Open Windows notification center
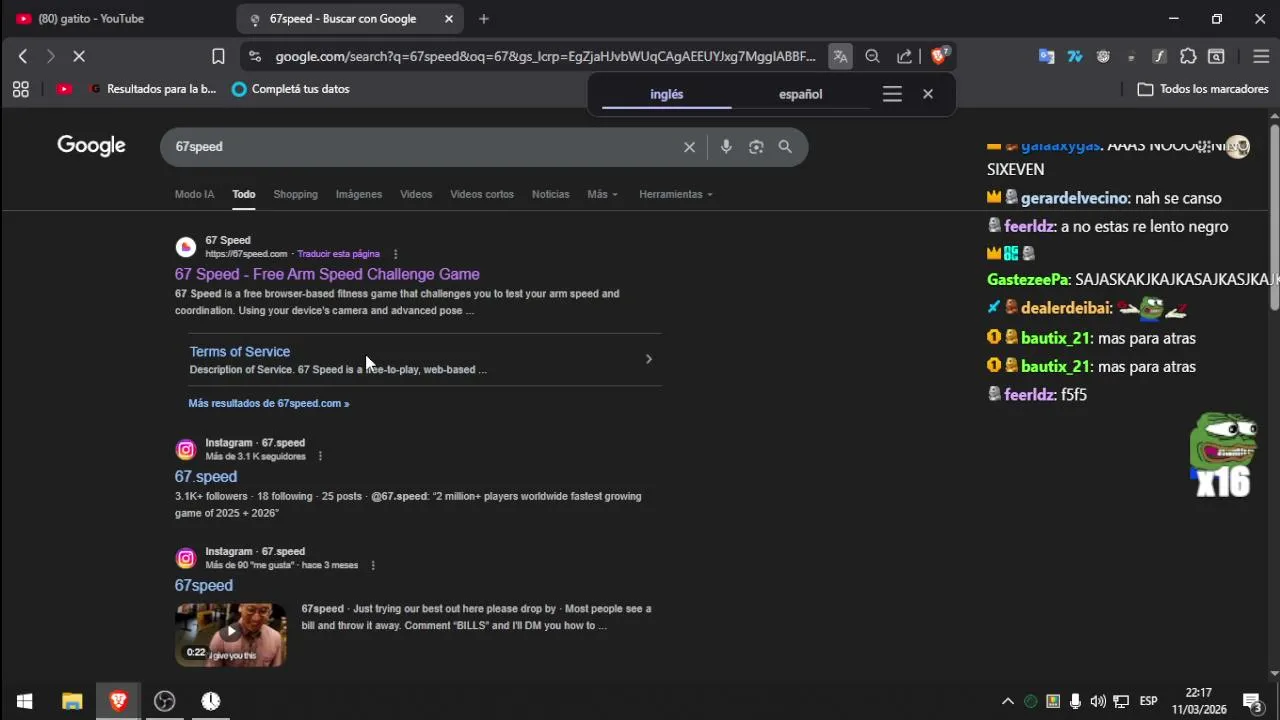The height and width of the screenshot is (720, 1280). [x=1252, y=701]
